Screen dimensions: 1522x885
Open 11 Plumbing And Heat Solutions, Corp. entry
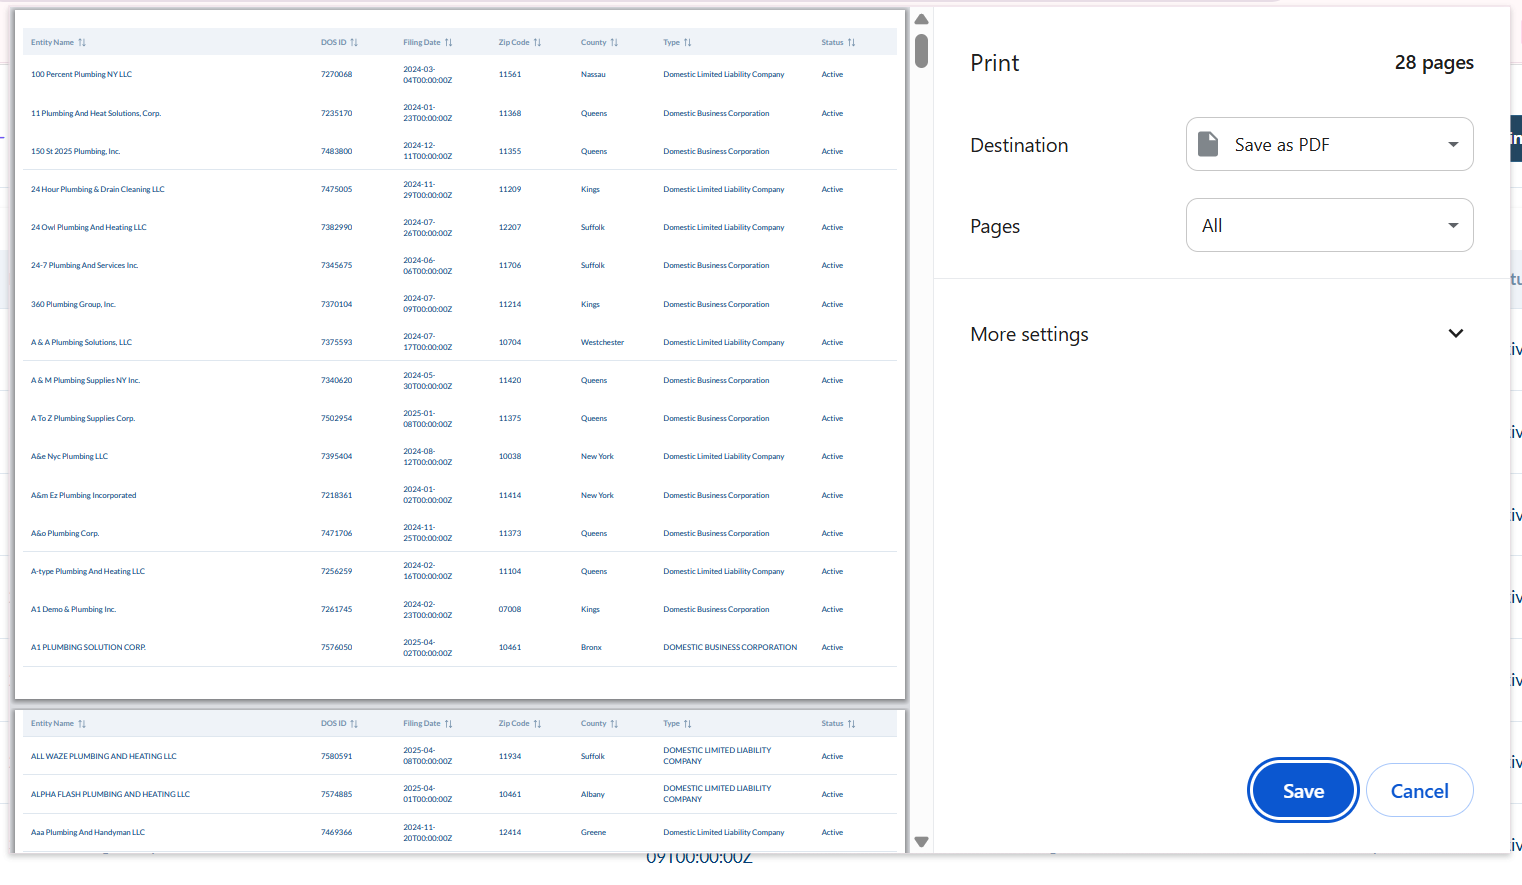[96, 113]
